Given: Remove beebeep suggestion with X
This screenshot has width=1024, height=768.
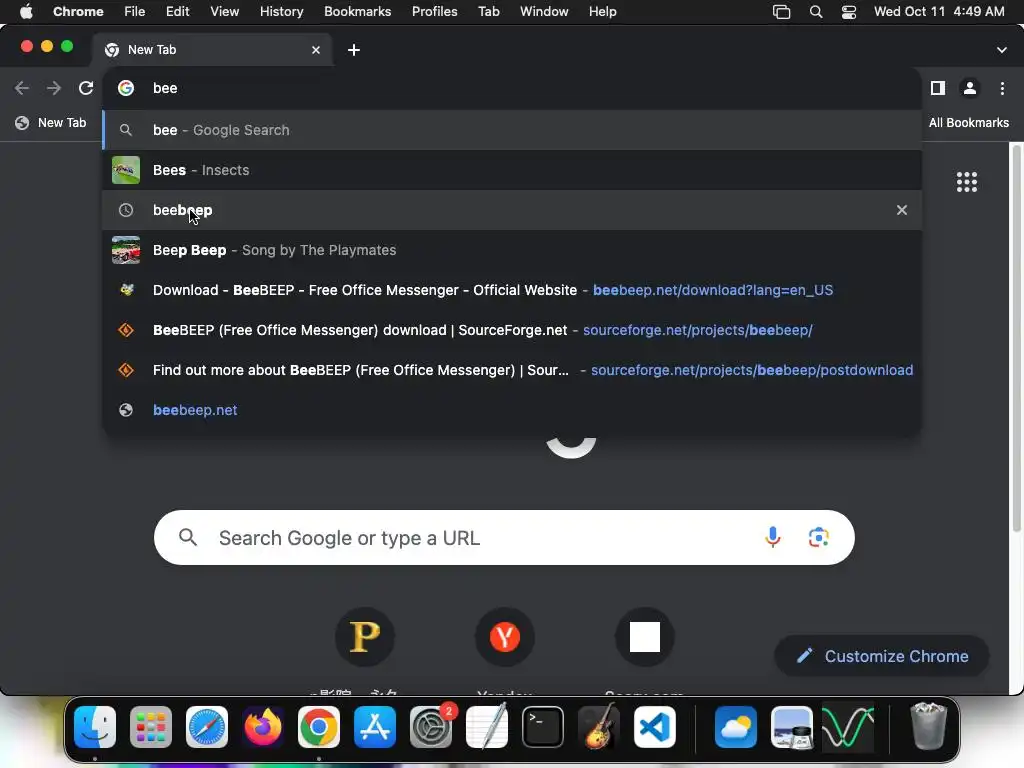Looking at the screenshot, I should click(902, 210).
